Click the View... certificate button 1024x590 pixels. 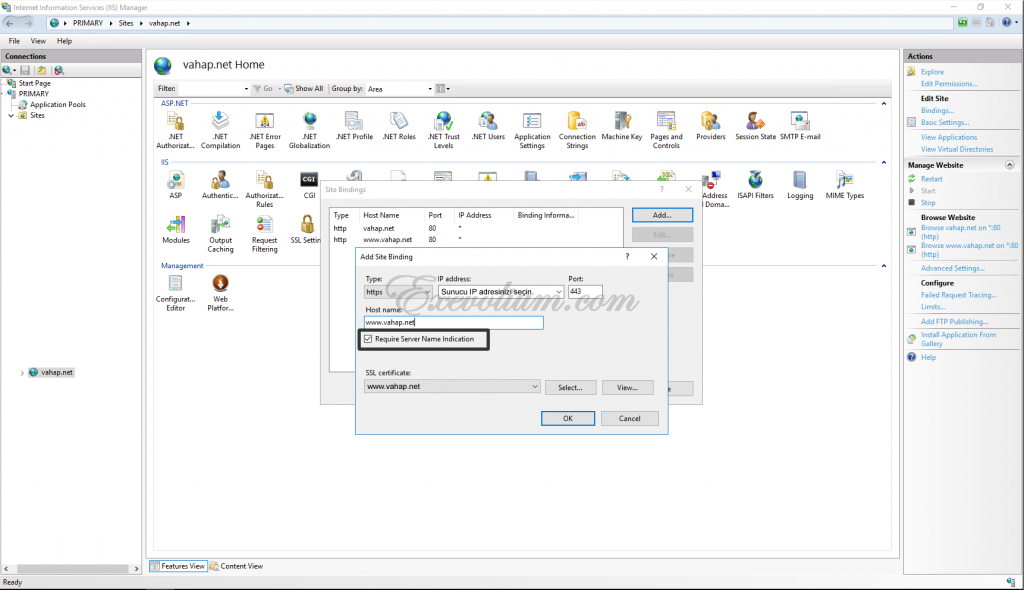pos(627,387)
